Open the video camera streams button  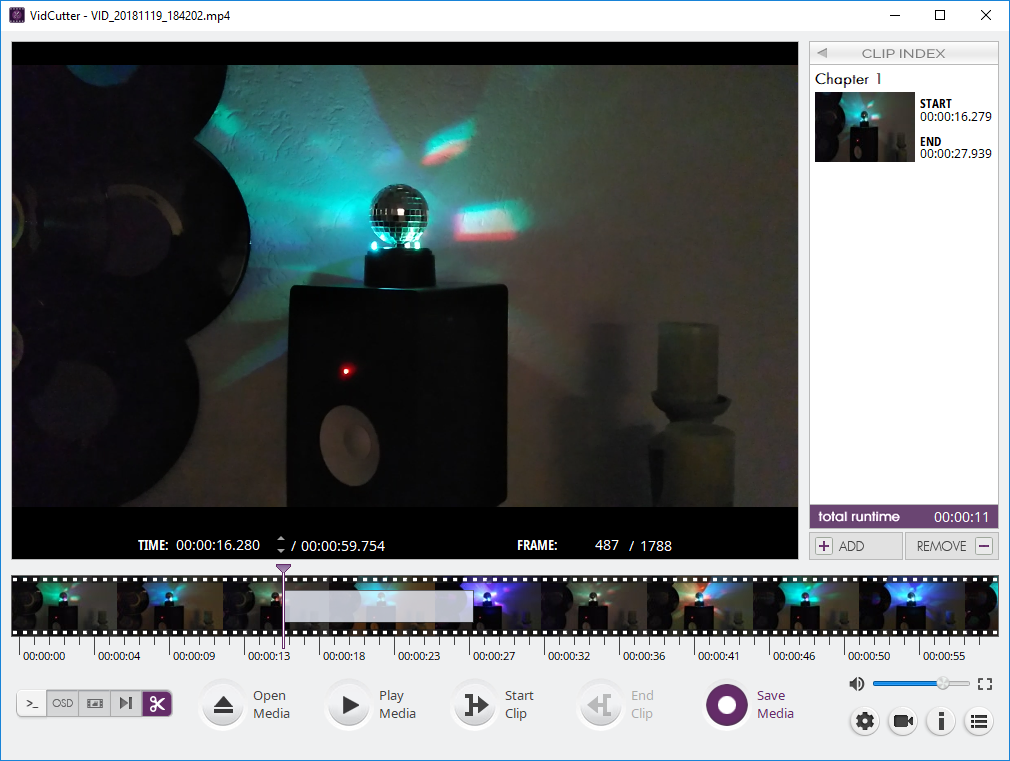click(903, 721)
